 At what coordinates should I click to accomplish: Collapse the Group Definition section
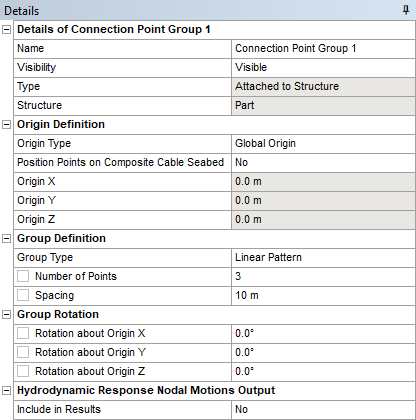click(6, 239)
